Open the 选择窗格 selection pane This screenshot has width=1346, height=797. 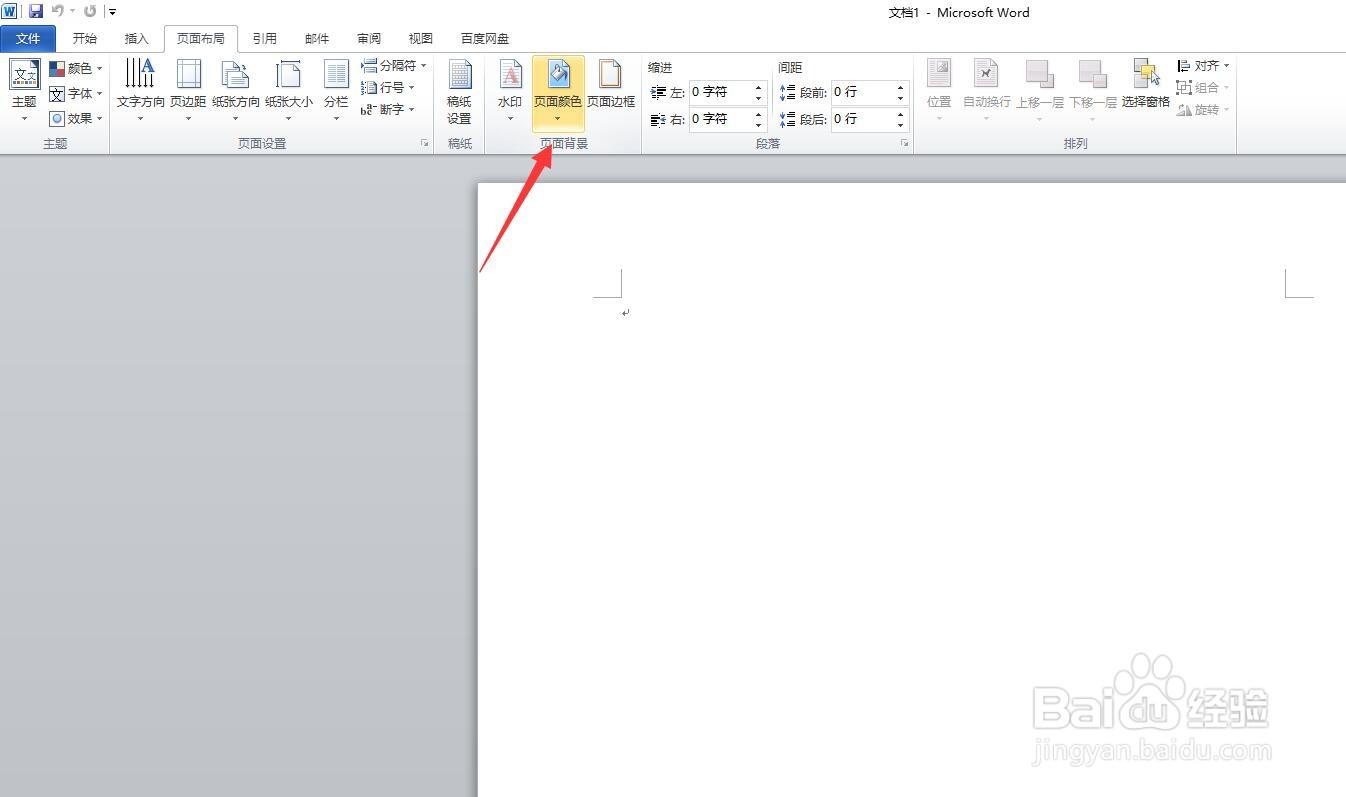pos(1146,84)
